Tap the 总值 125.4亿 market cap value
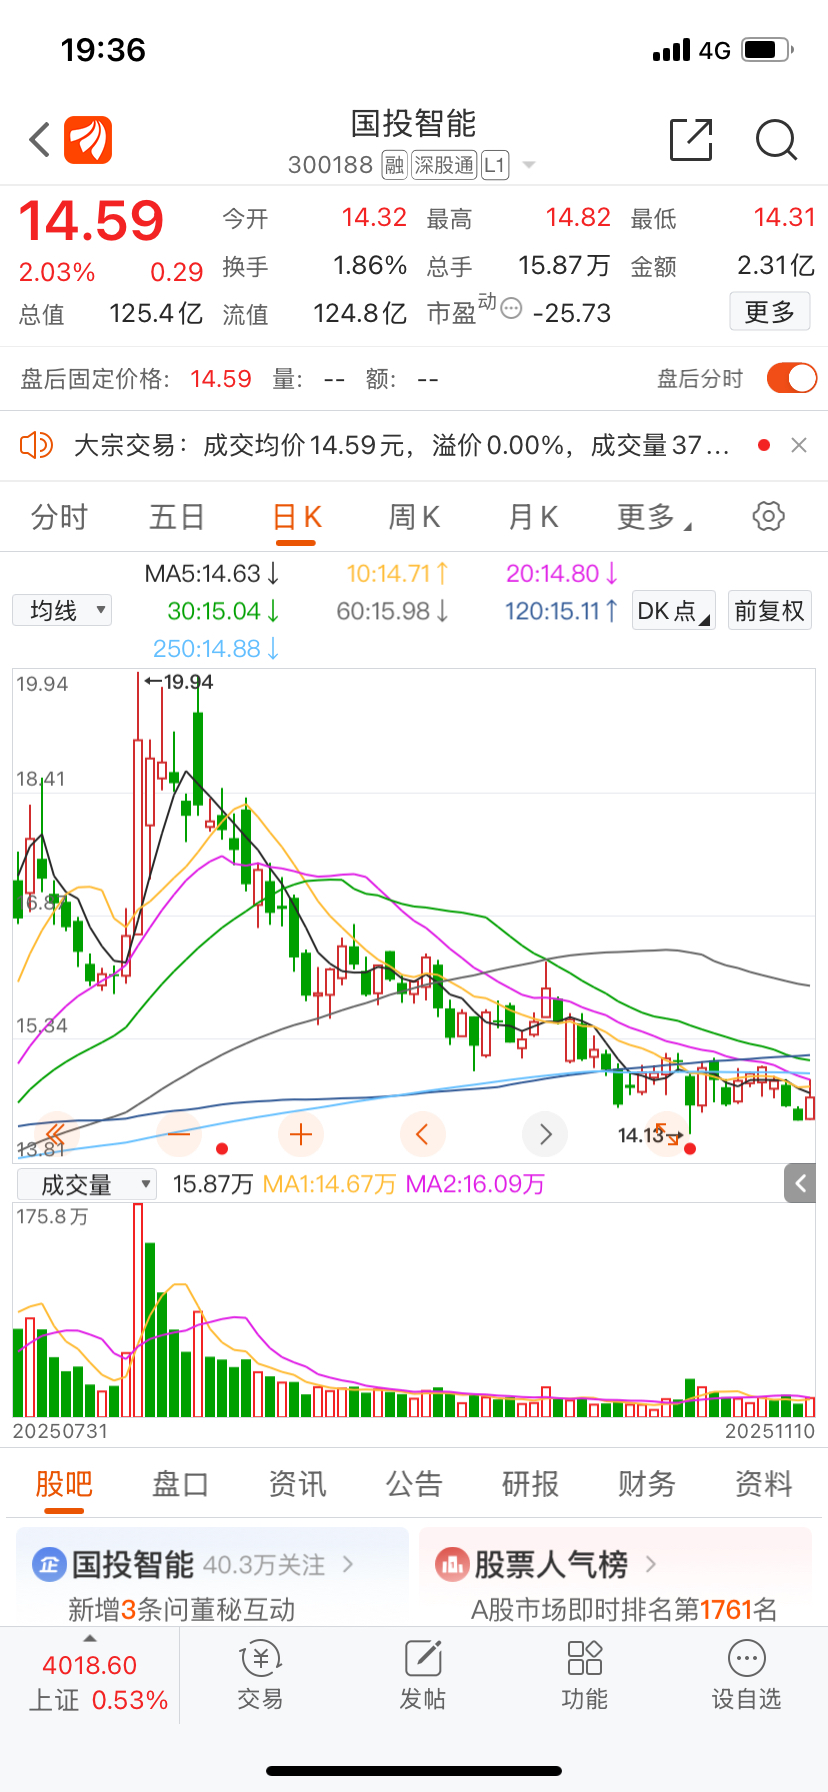Viewport: 828px width, 1792px height. pos(156,314)
